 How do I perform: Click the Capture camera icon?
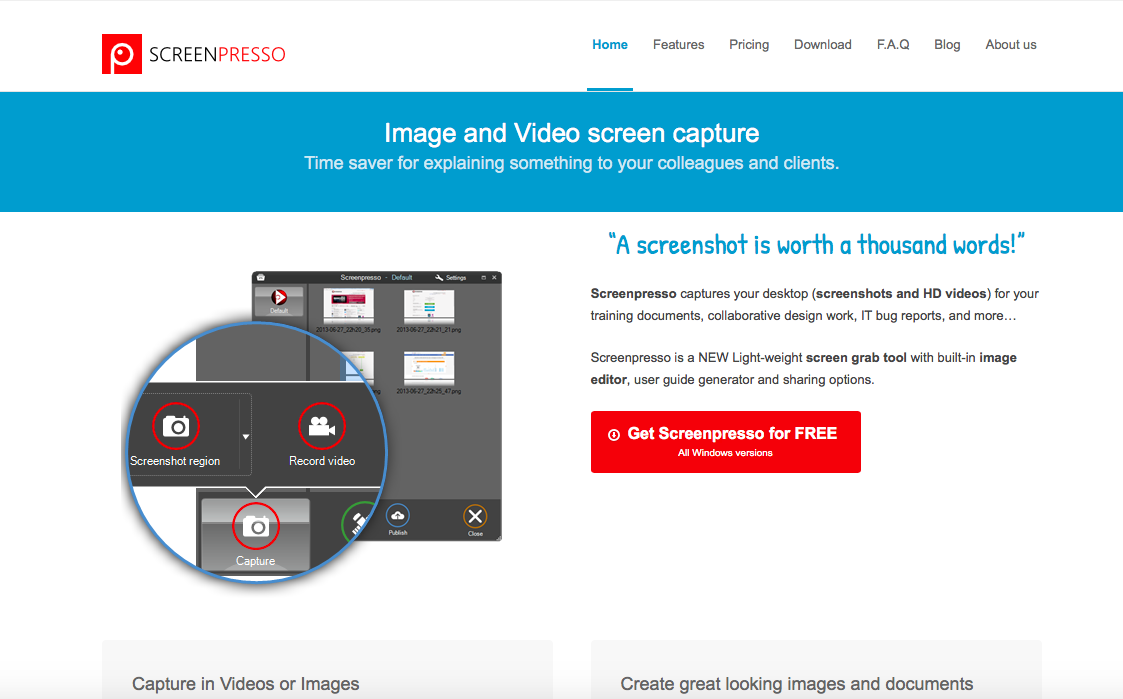pyautogui.click(x=256, y=526)
